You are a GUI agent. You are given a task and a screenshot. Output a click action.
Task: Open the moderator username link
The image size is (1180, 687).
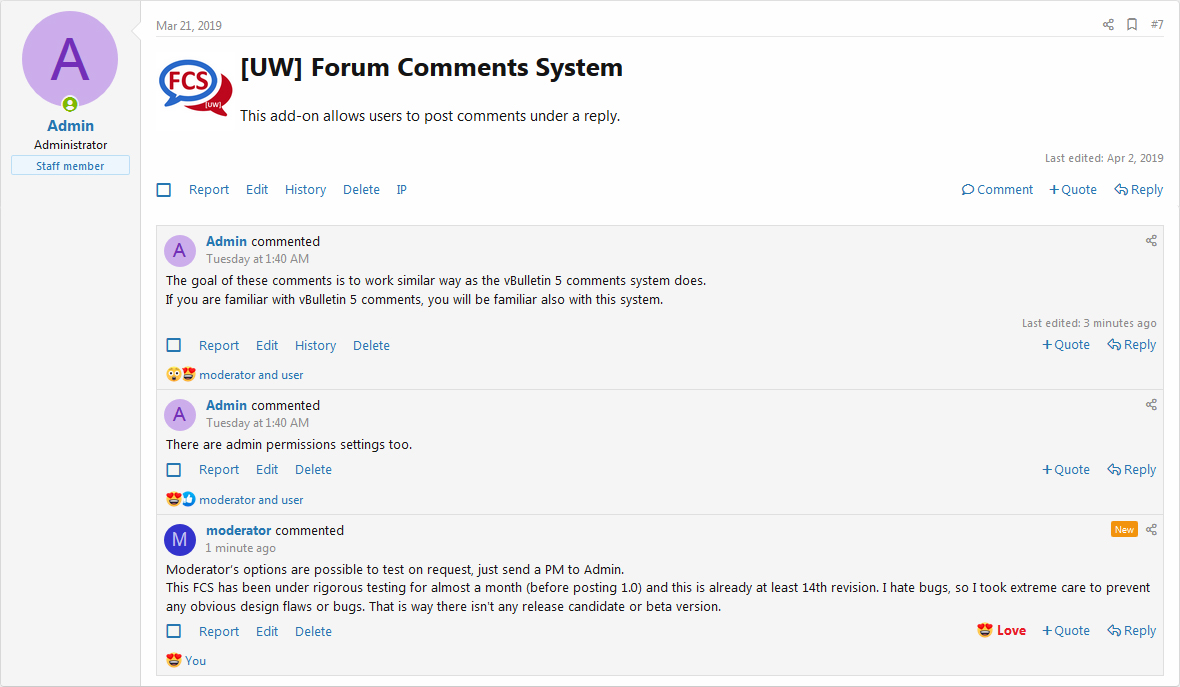(x=239, y=530)
